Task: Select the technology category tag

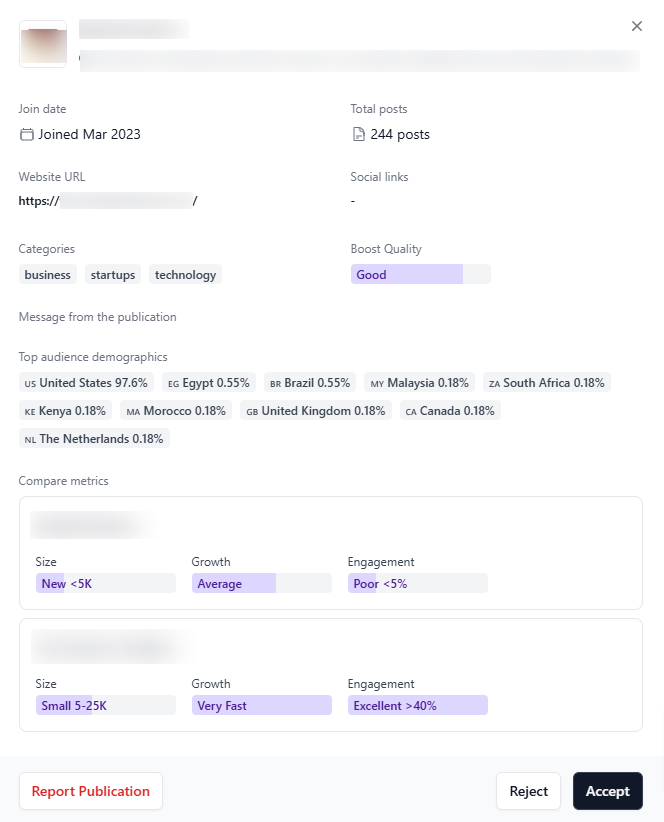Action: tap(185, 274)
